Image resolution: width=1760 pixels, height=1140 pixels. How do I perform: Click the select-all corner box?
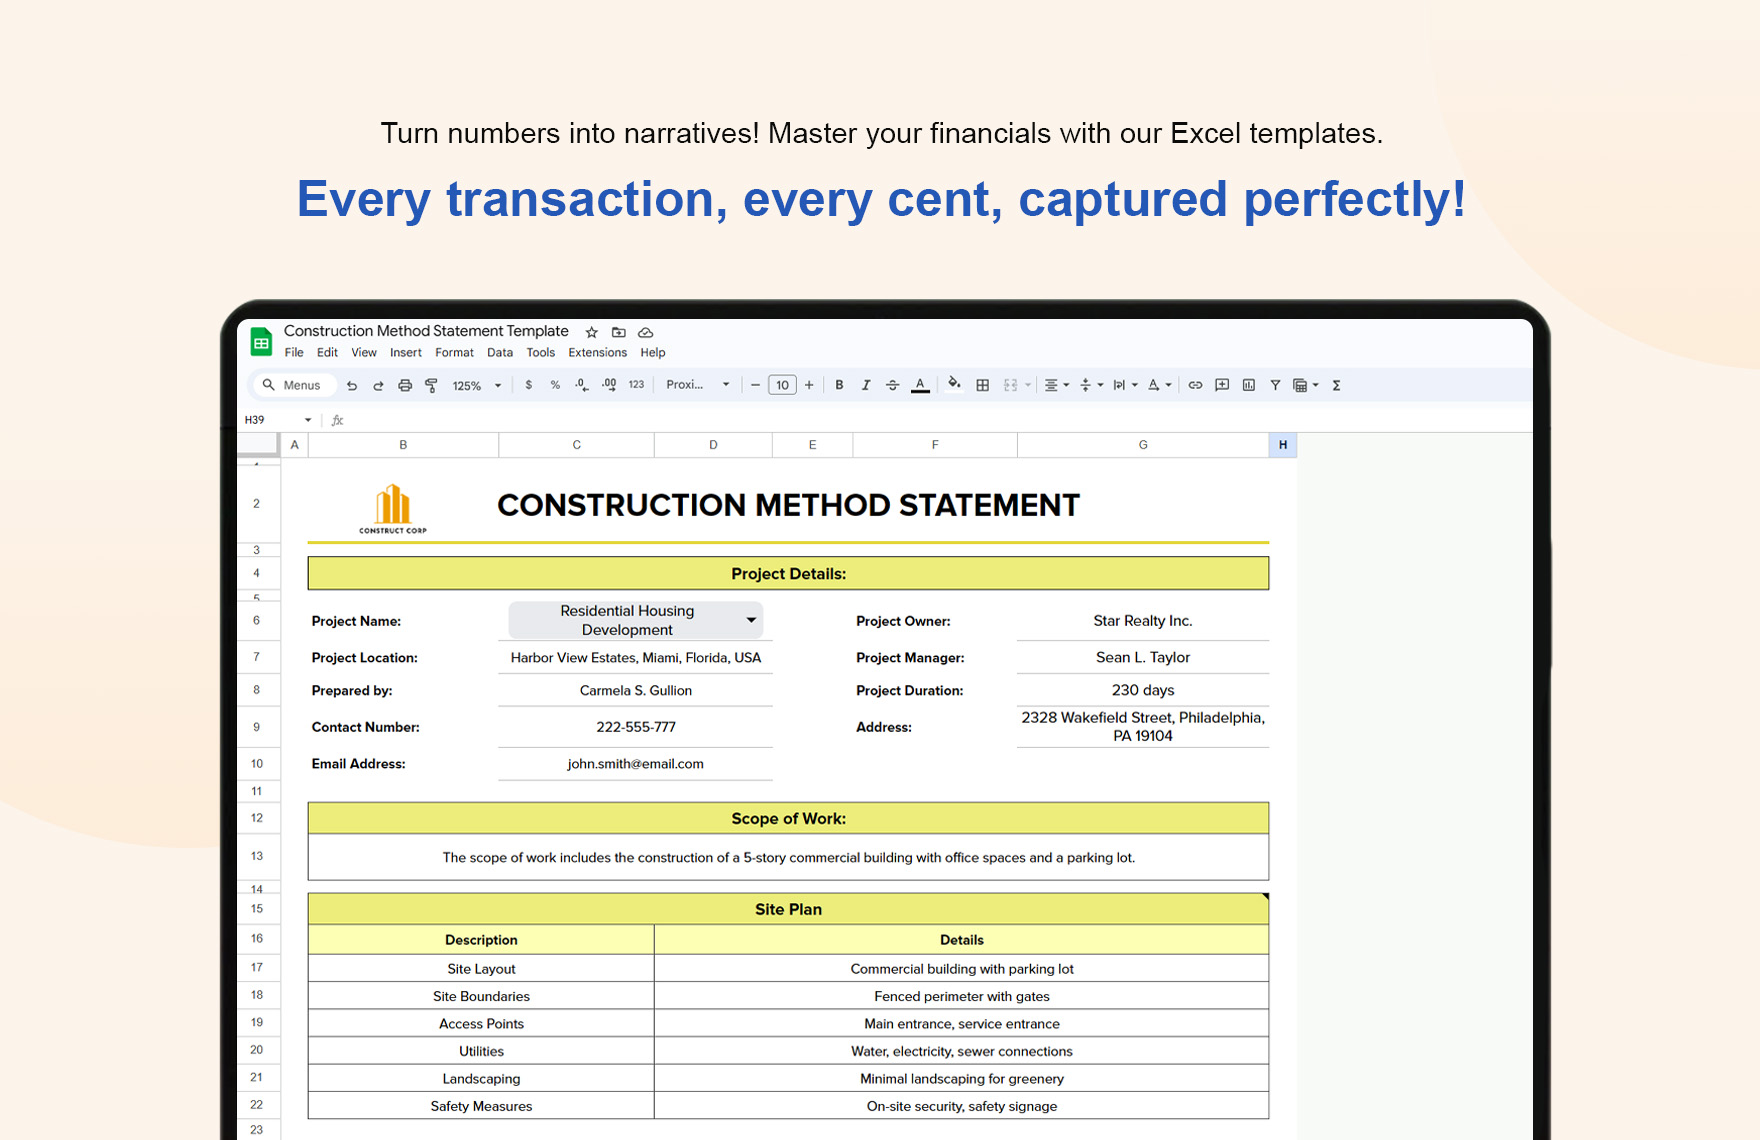258,444
